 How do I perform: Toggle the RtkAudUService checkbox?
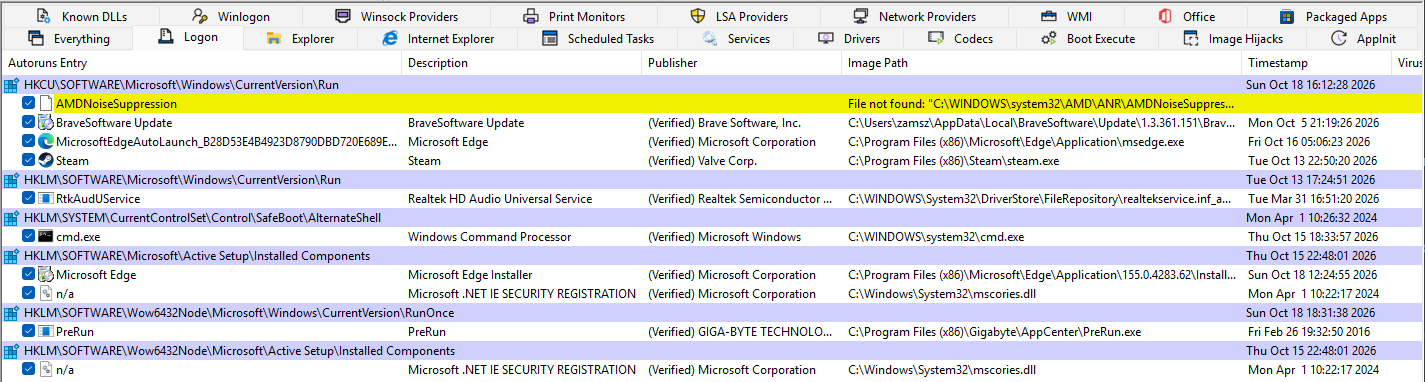pyautogui.click(x=29, y=199)
